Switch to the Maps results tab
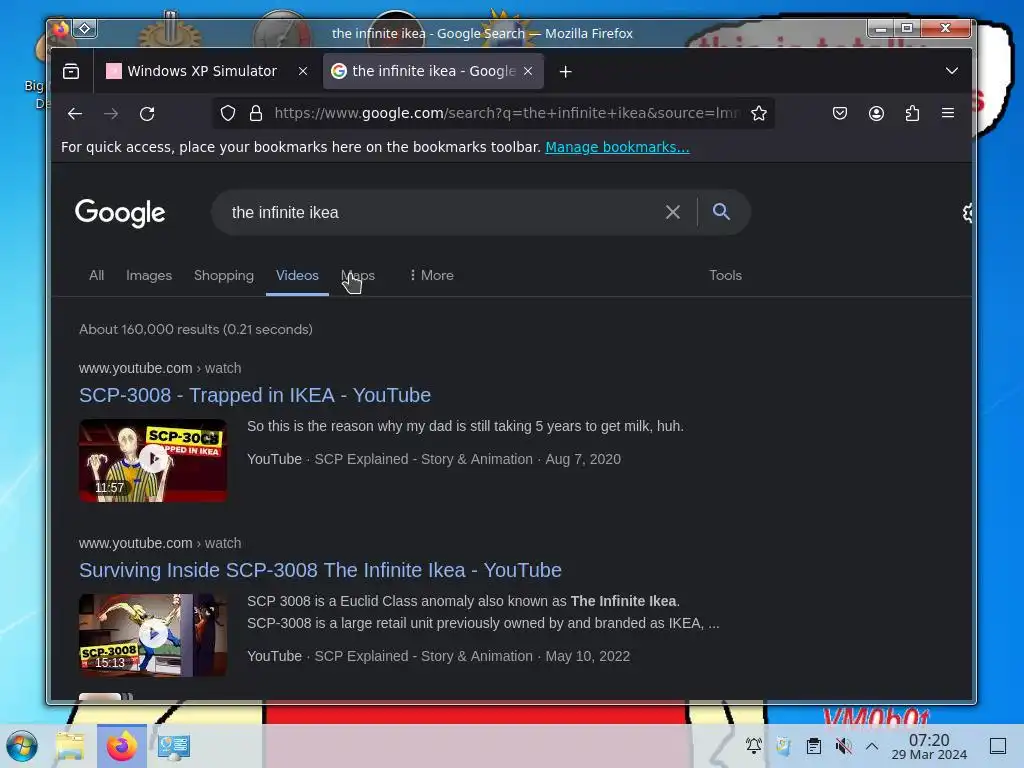The image size is (1024, 768). pyautogui.click(x=358, y=275)
